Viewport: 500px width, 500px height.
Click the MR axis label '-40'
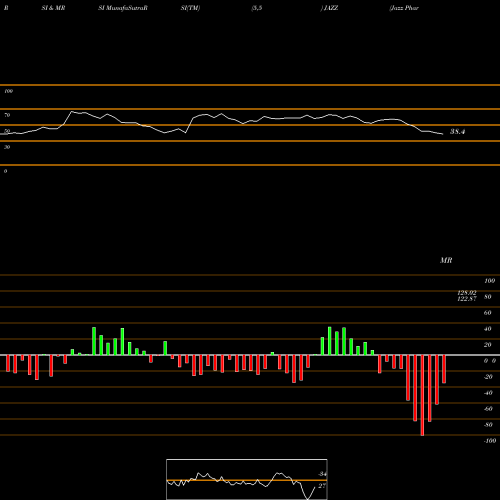(488, 393)
